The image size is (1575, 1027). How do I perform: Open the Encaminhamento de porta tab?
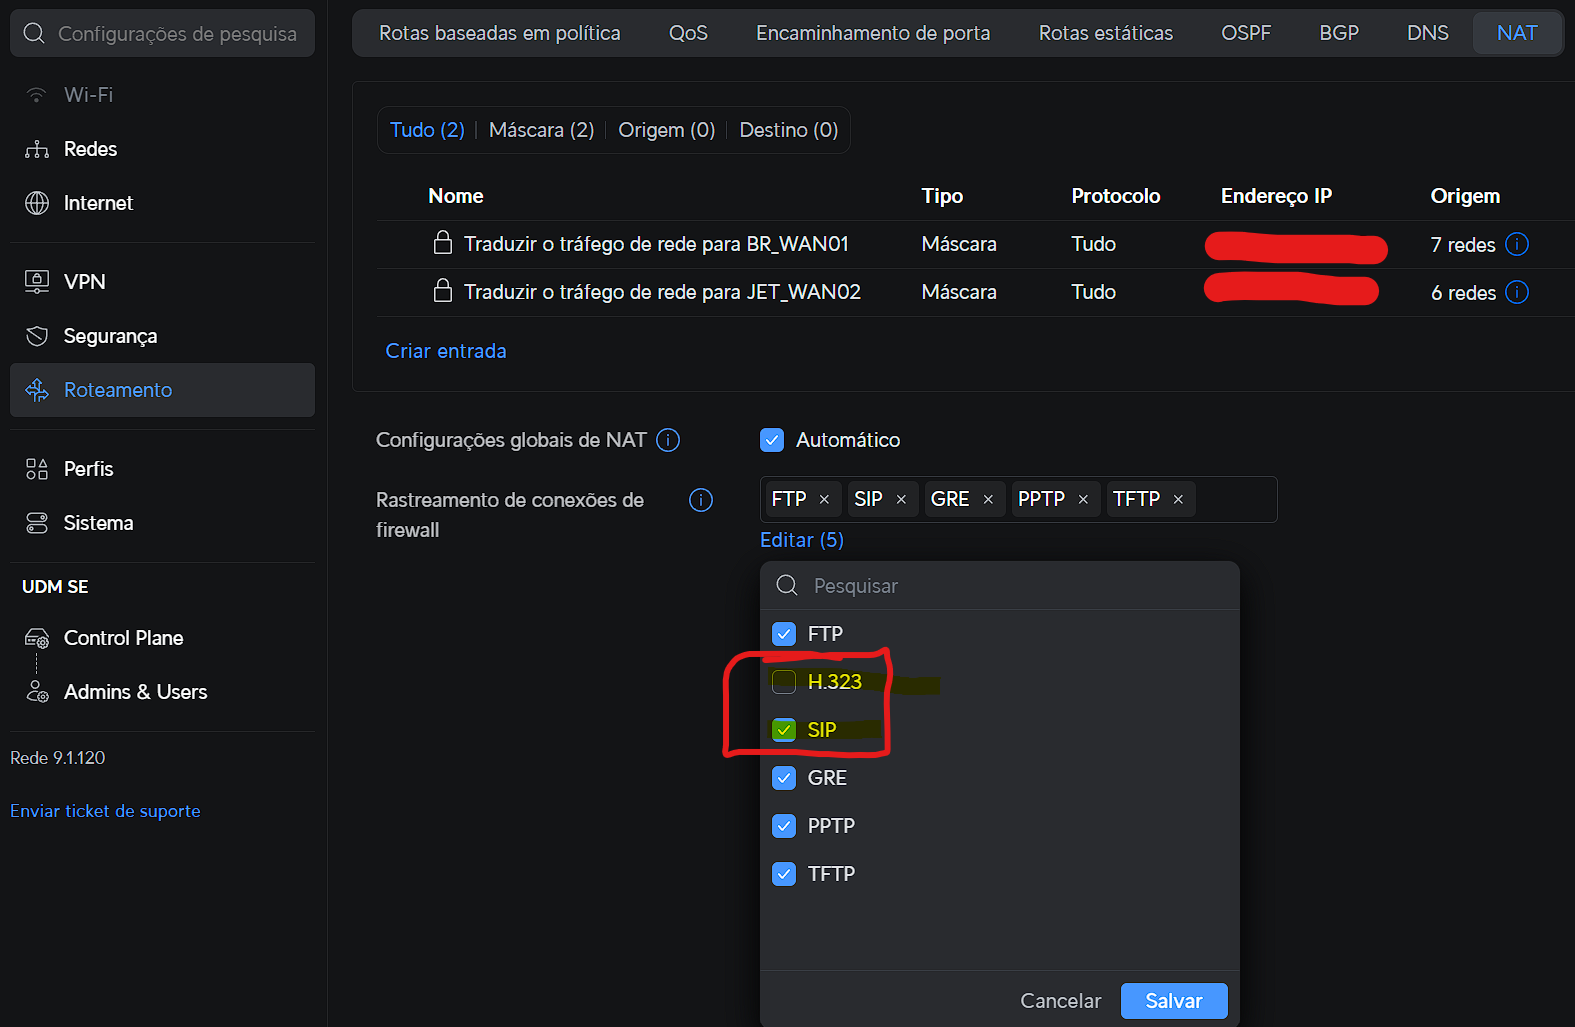click(872, 33)
